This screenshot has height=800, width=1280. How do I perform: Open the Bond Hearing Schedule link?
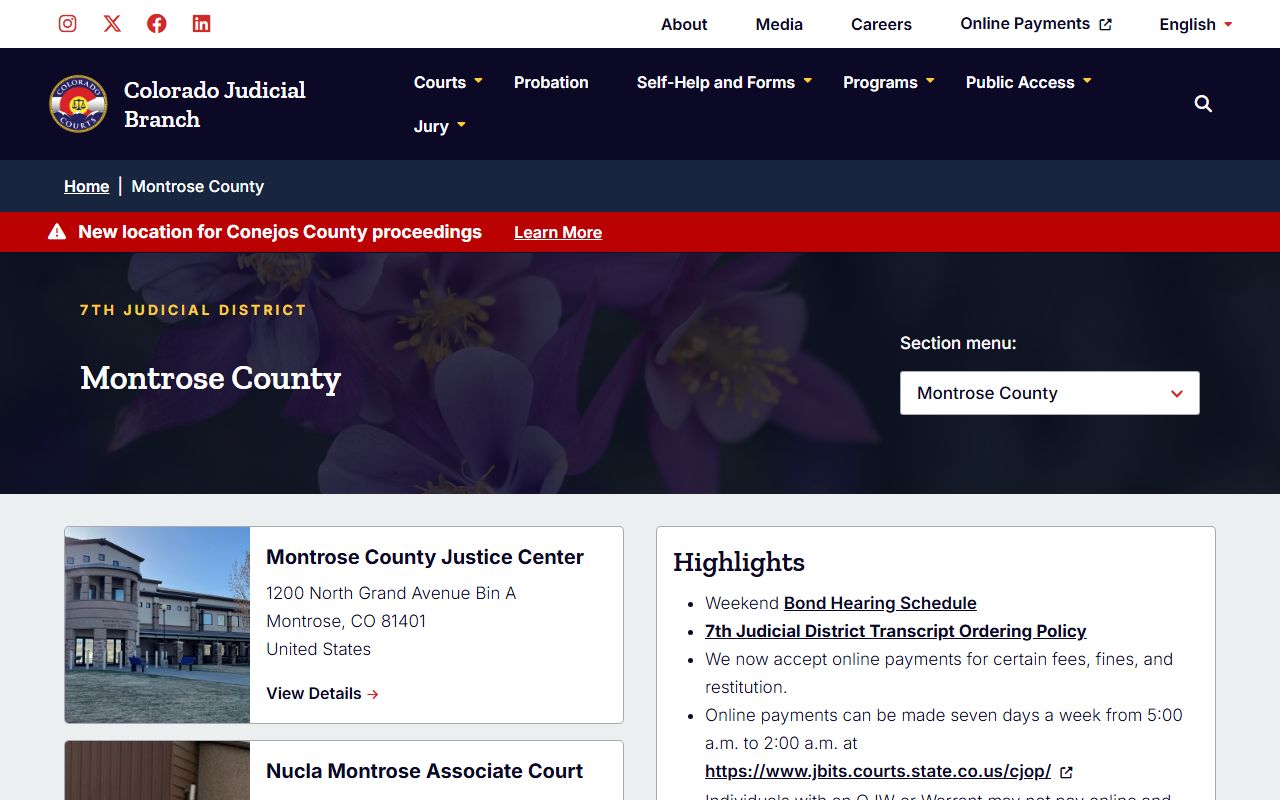880,603
